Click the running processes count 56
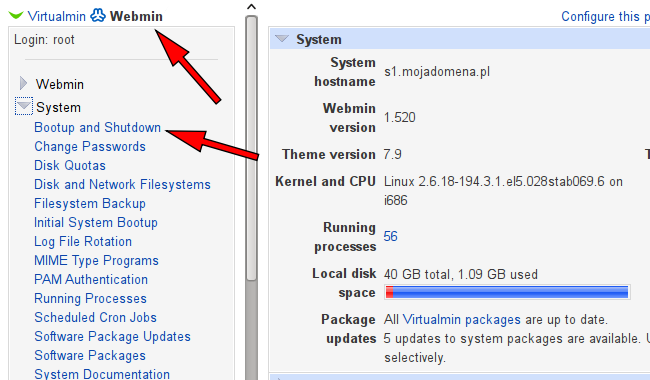This screenshot has height=380, width=650. point(390,236)
